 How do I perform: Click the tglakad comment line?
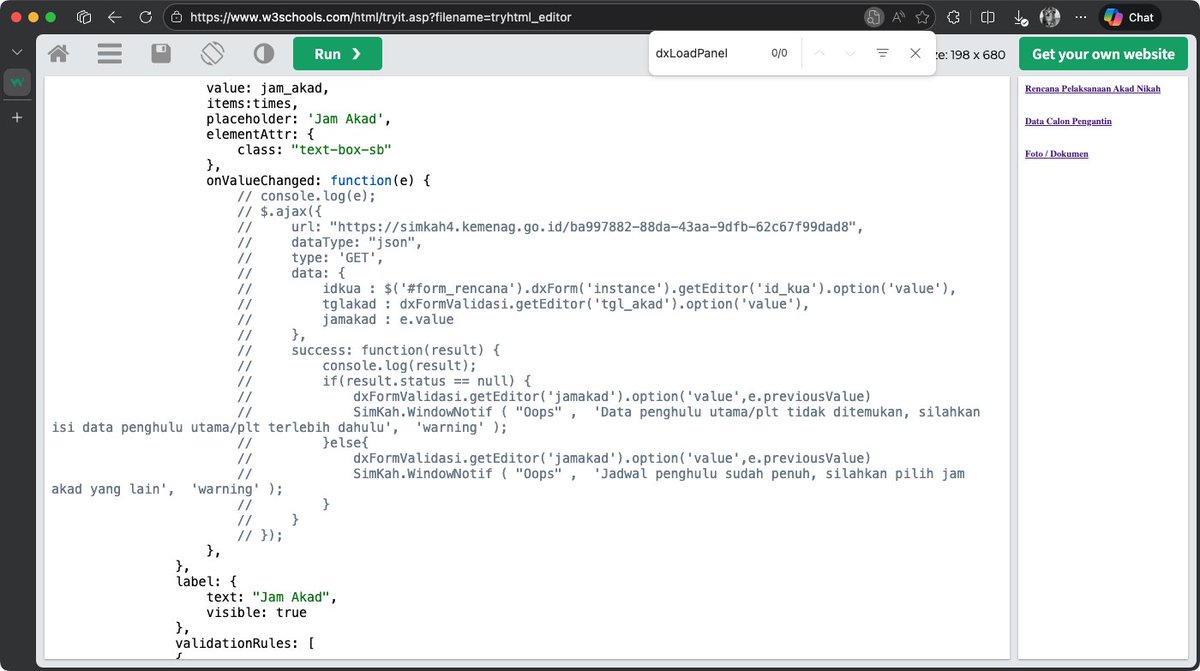click(x=523, y=304)
